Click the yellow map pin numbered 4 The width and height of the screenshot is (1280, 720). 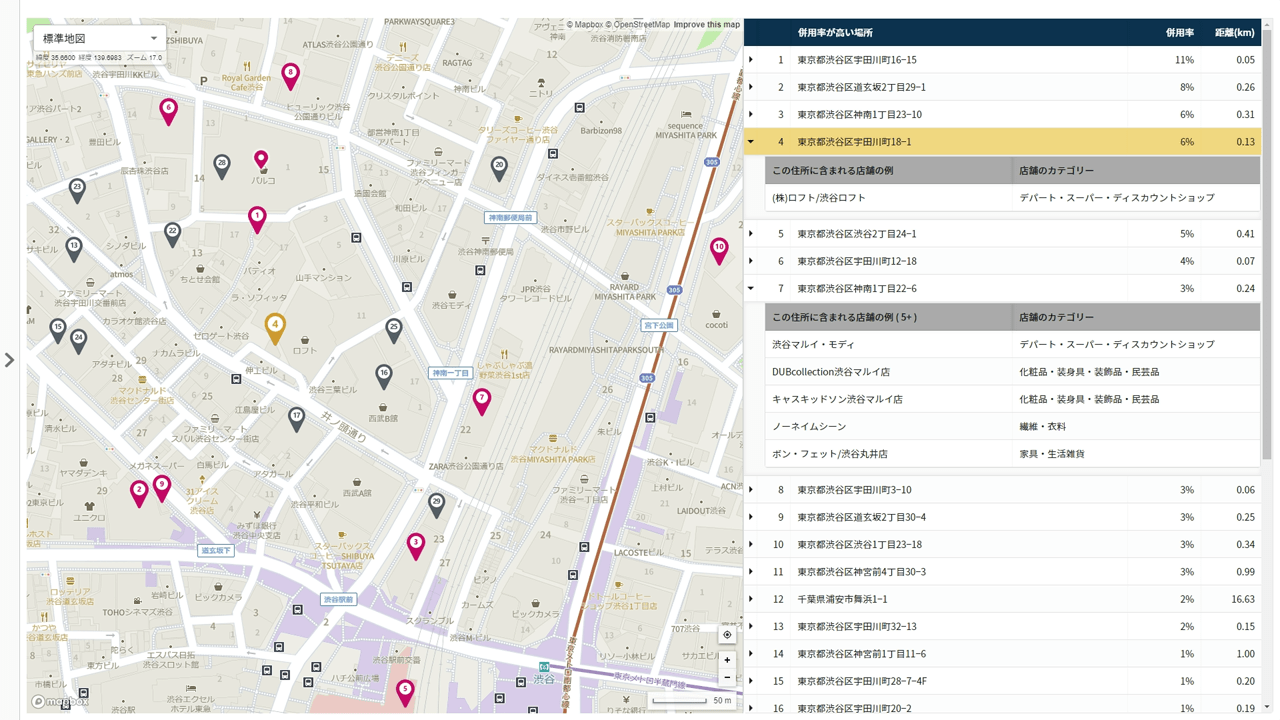click(x=275, y=326)
